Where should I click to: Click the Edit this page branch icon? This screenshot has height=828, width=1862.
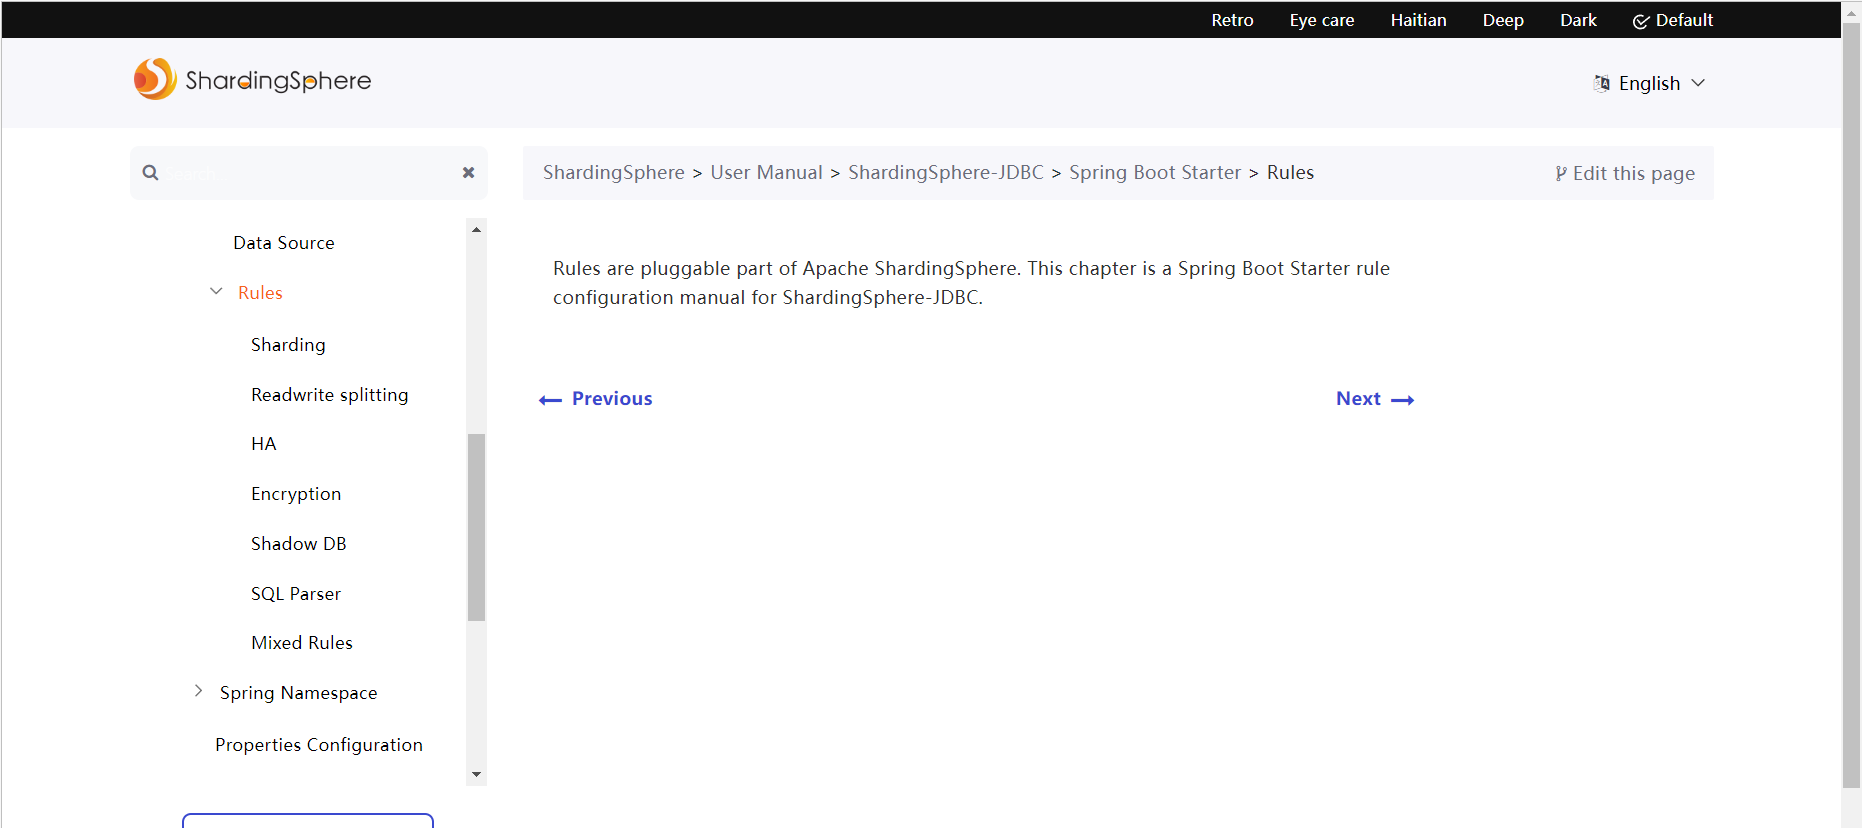tap(1560, 173)
